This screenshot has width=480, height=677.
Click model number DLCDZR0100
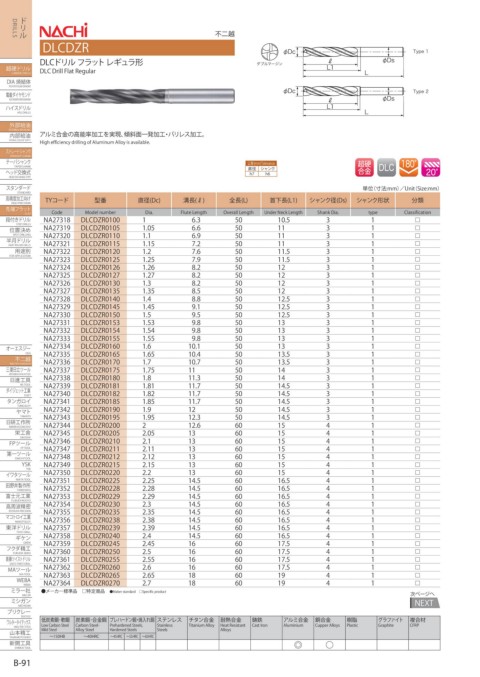coord(101,220)
